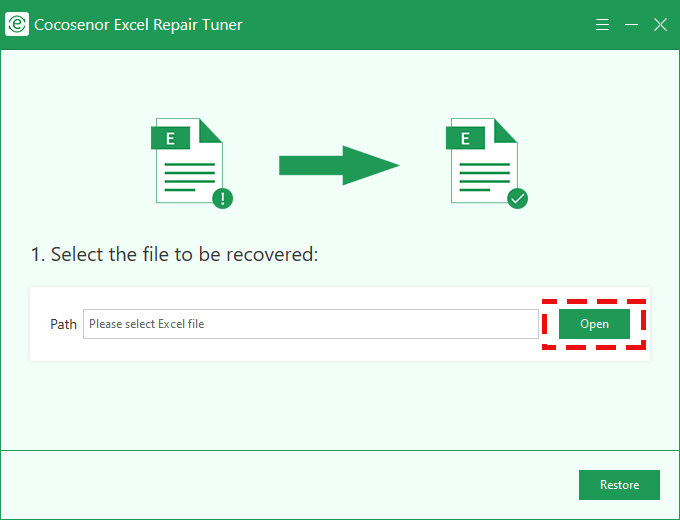680x520 pixels.
Task: Minimize the Excel Repair Tuner window
Action: coord(631,24)
